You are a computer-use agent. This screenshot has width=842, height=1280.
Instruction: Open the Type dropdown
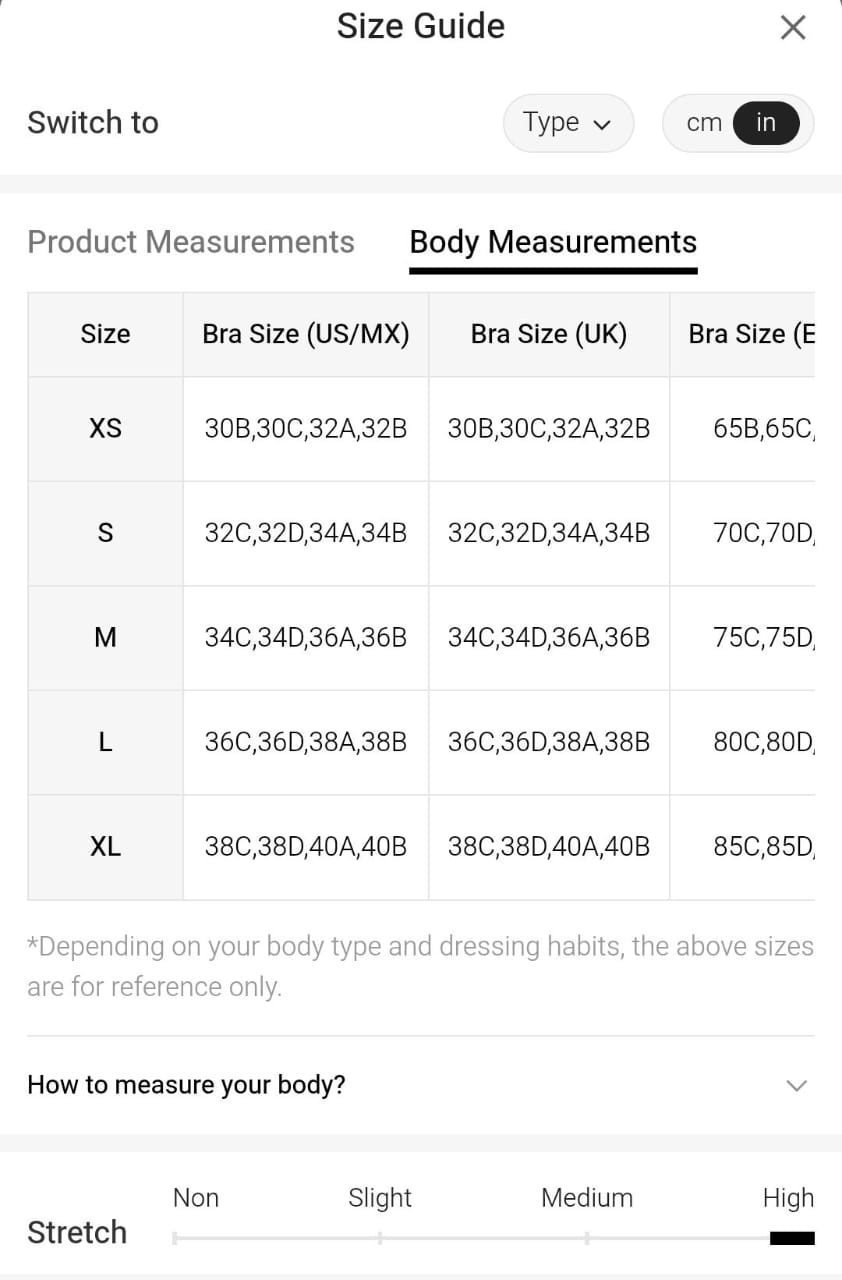point(567,123)
